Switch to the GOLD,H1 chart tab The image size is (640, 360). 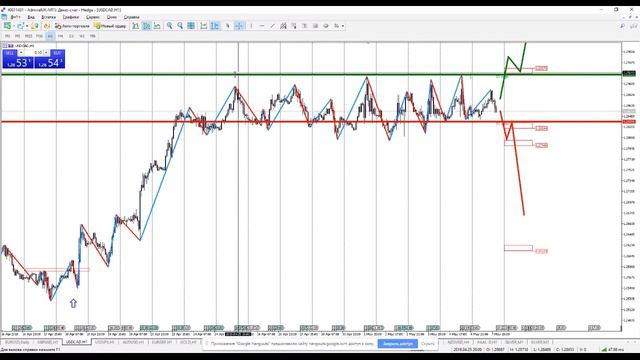188,342
